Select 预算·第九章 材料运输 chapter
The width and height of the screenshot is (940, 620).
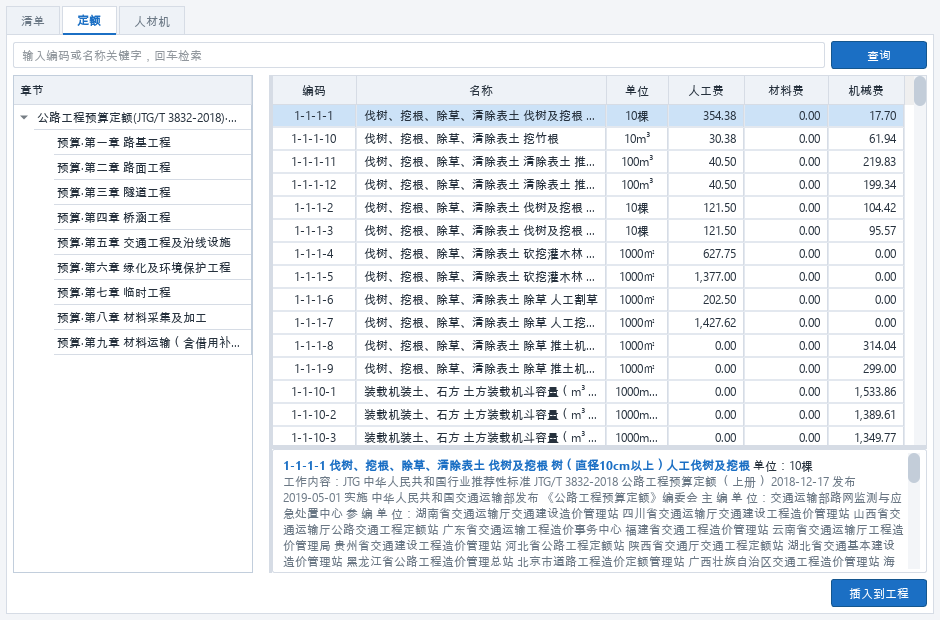coord(148,343)
